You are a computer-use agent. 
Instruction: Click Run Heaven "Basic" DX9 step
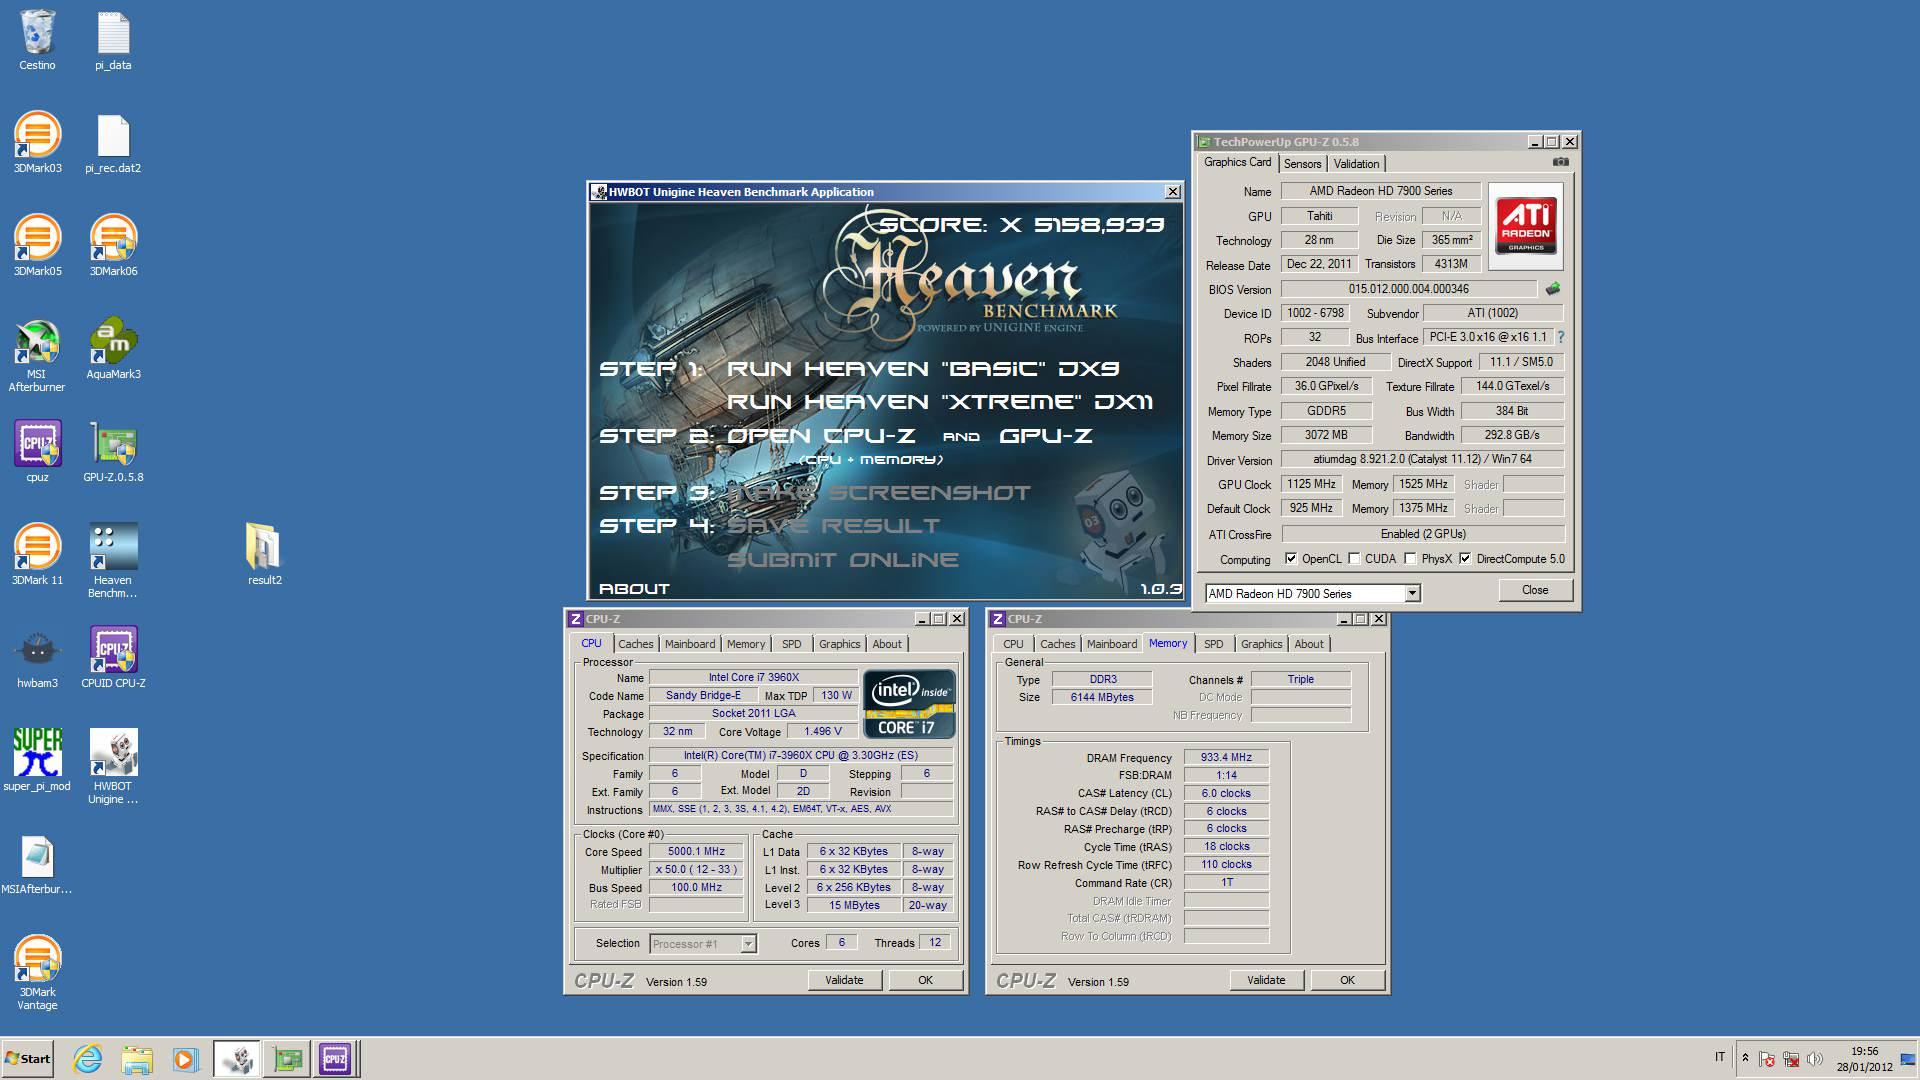[923, 369]
